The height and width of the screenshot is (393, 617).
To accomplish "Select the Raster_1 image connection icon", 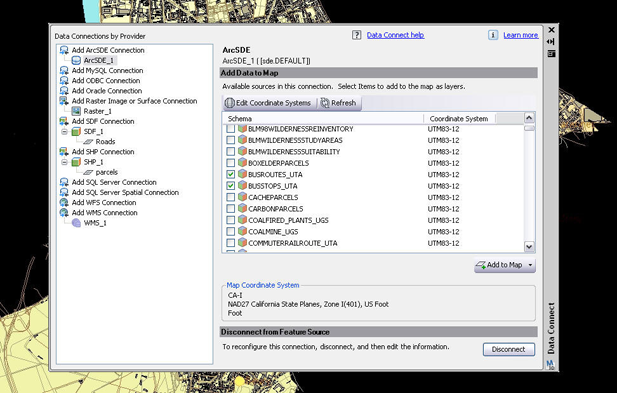I will [76, 111].
